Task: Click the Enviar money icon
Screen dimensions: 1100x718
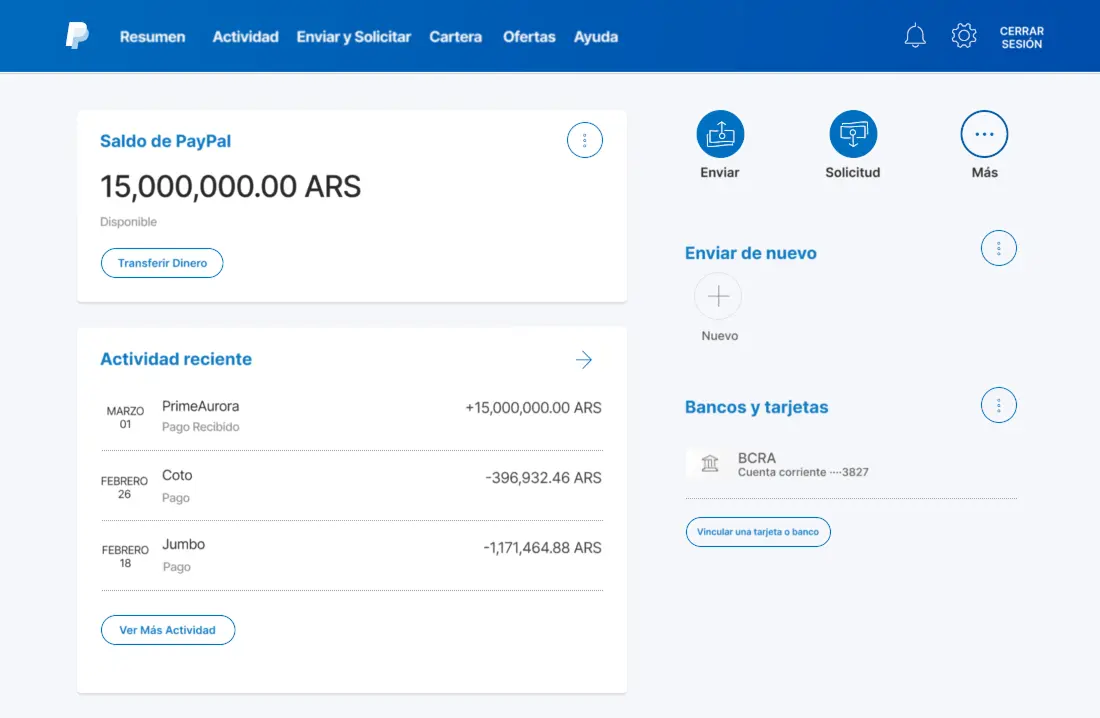Action: pyautogui.click(x=720, y=134)
